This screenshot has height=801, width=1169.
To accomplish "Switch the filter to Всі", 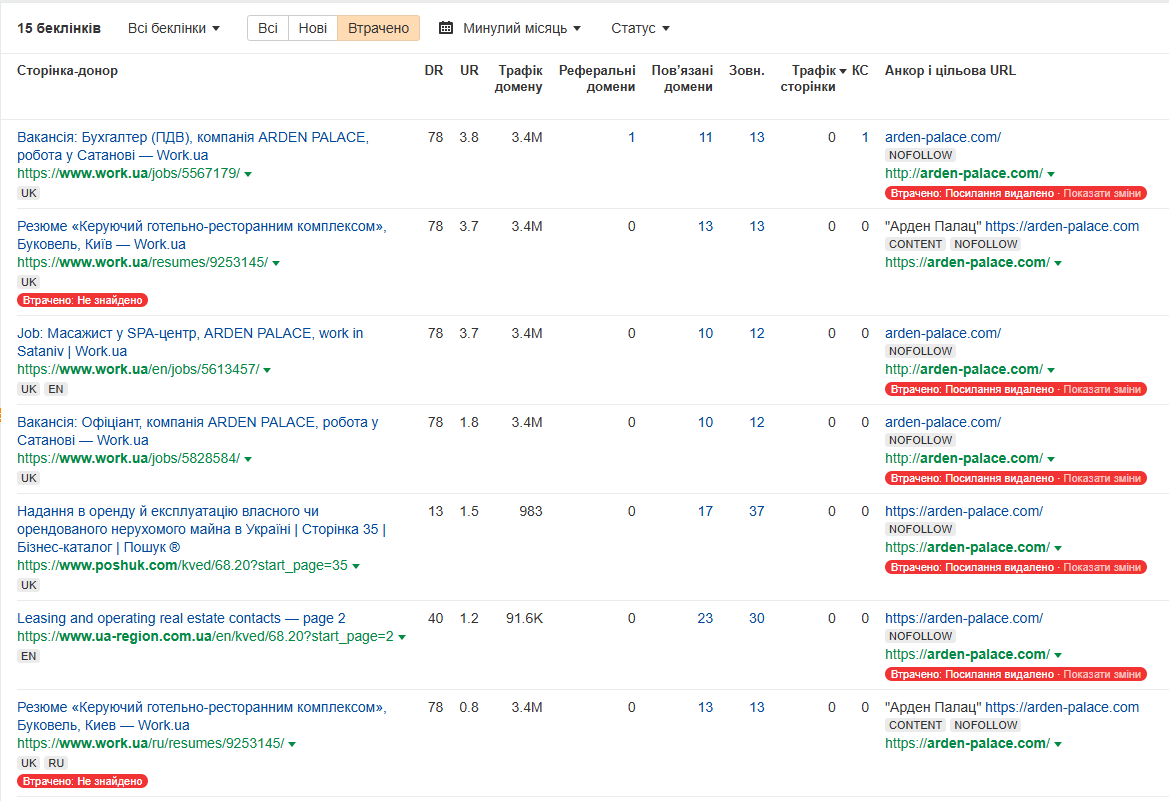I will 268,28.
